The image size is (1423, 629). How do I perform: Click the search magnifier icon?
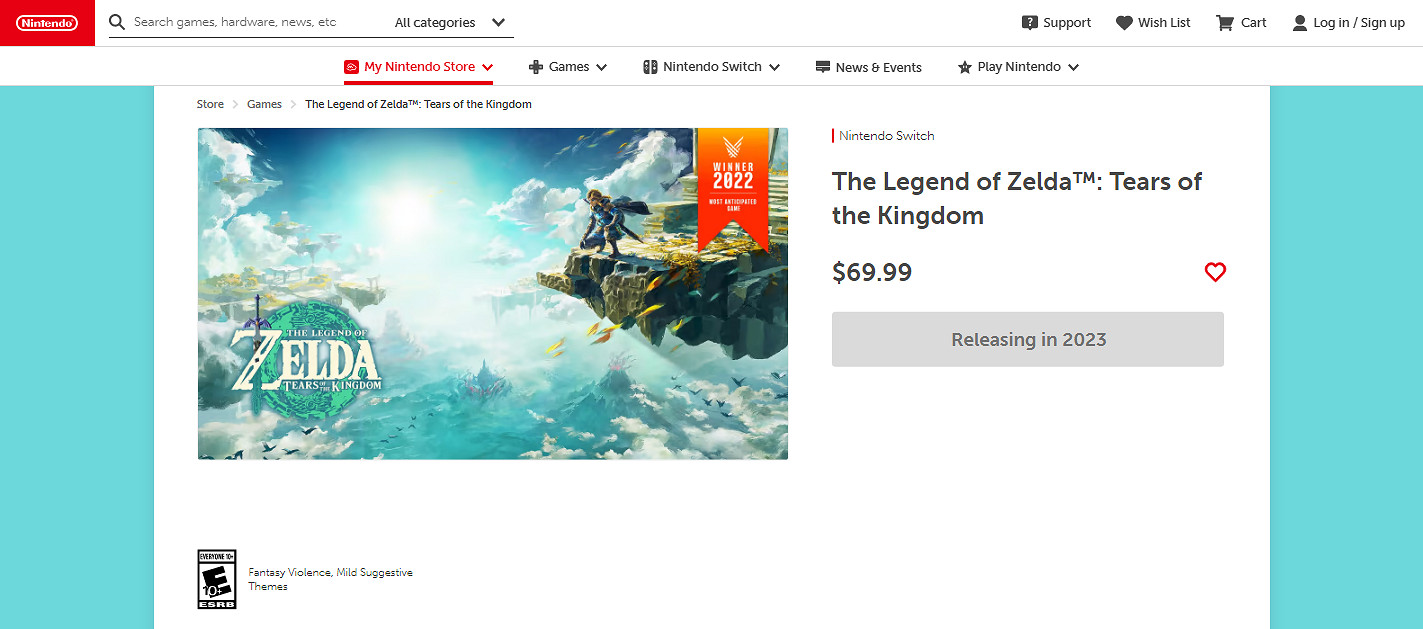click(117, 22)
